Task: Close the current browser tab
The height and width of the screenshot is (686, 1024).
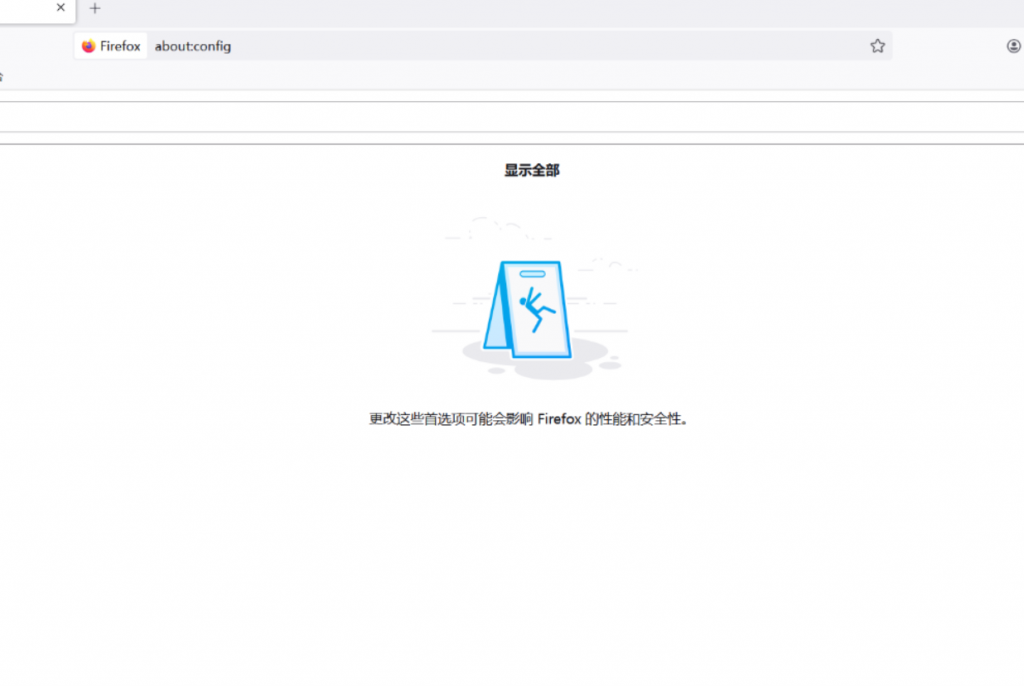Action: pyautogui.click(x=60, y=8)
